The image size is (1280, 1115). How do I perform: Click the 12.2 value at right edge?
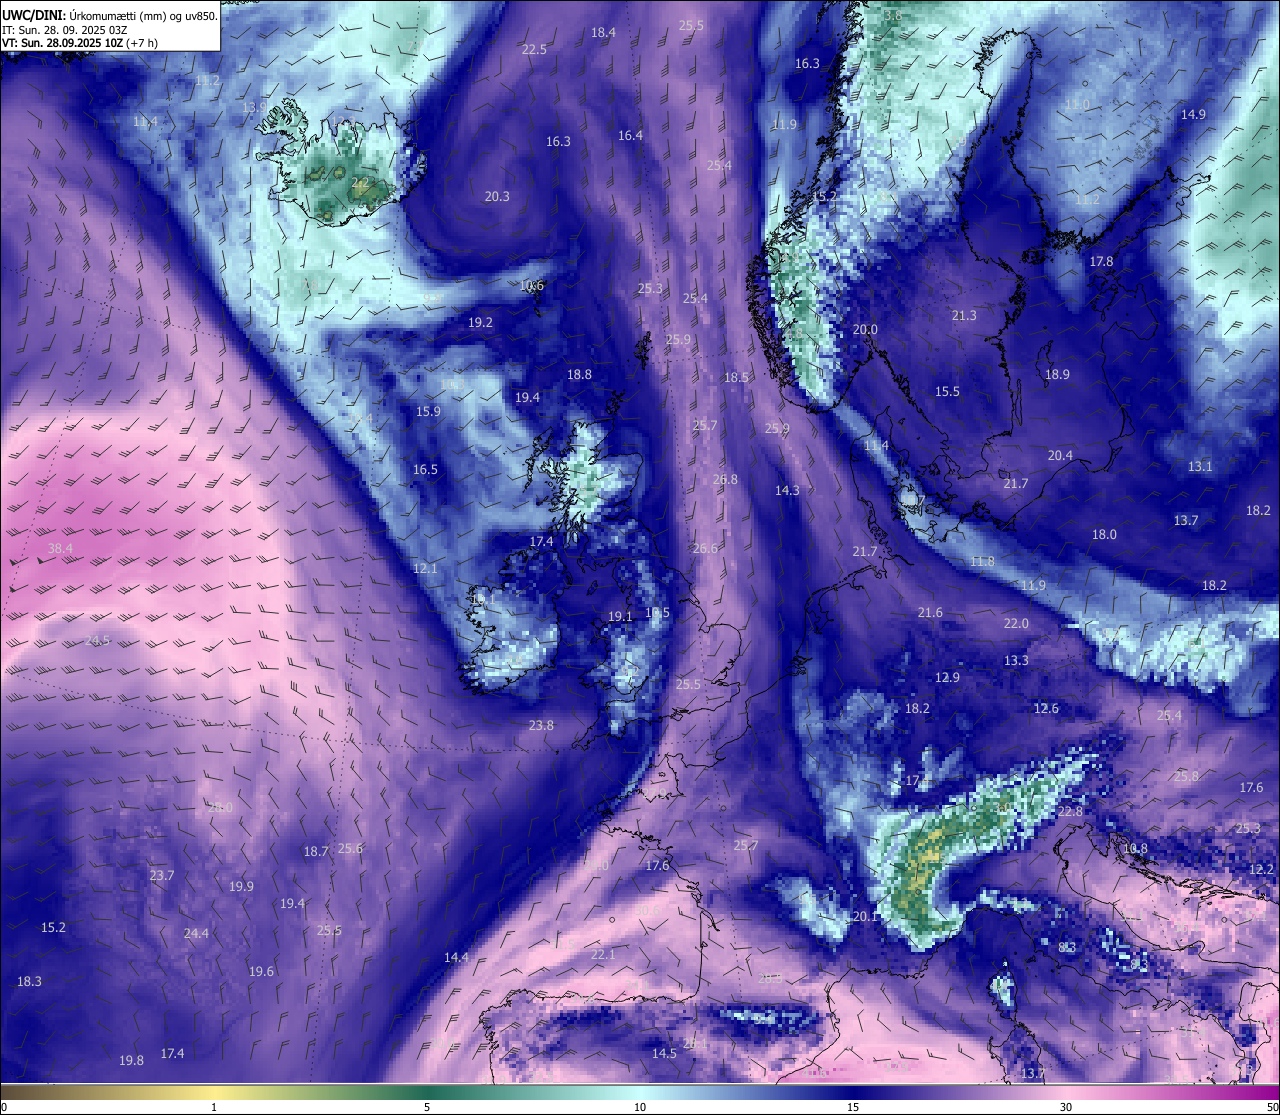tap(1262, 870)
